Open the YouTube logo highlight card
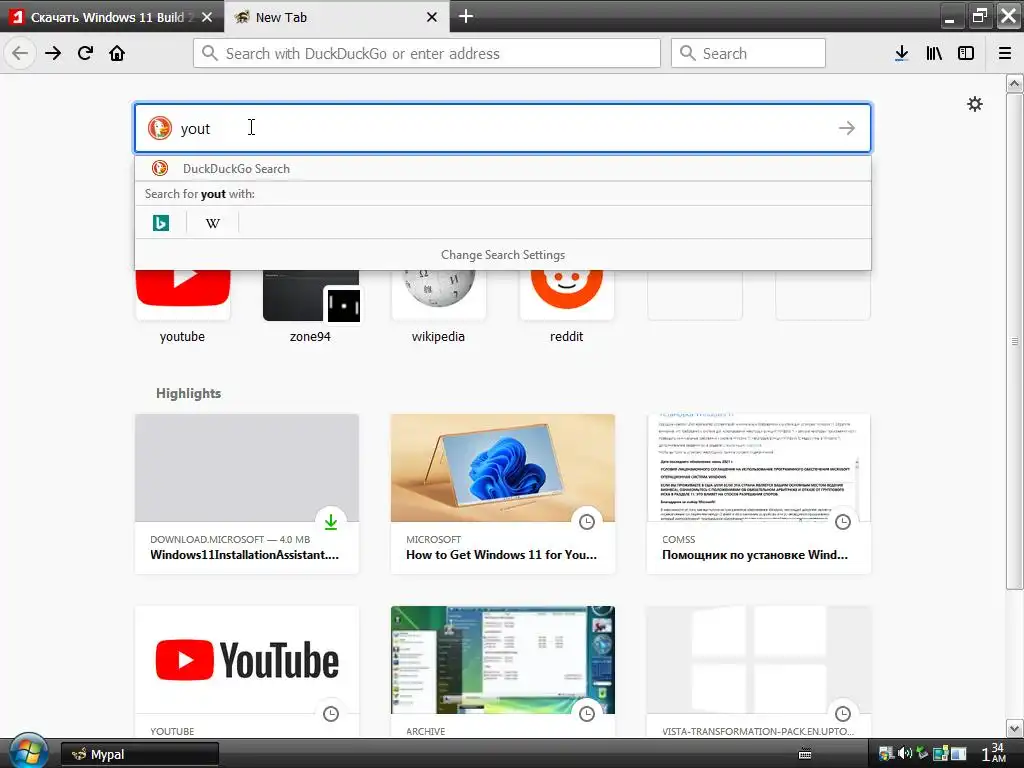1024x768 pixels. pos(247,673)
